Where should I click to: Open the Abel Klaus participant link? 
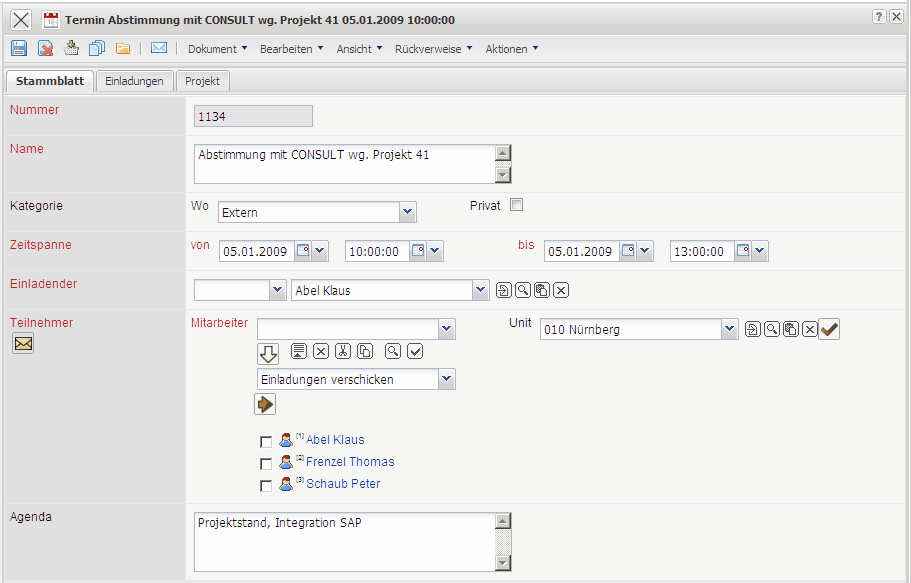click(x=335, y=439)
